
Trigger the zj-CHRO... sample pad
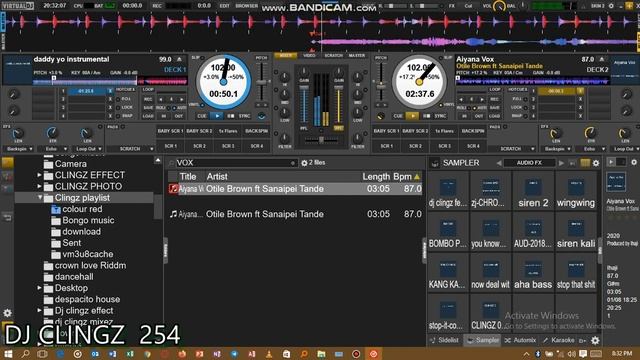(490, 191)
